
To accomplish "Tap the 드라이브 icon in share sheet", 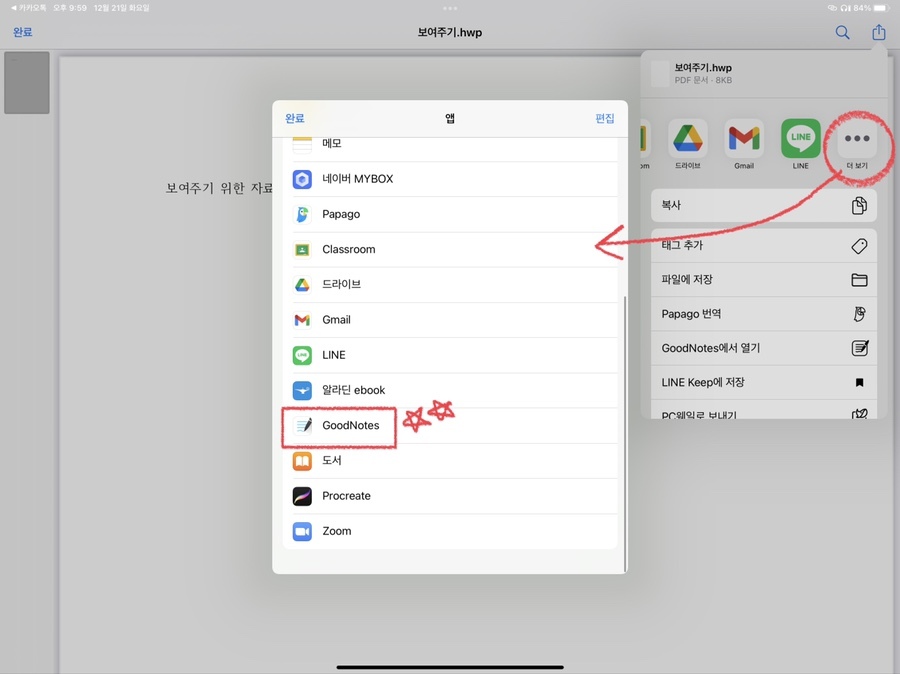I will point(688,138).
